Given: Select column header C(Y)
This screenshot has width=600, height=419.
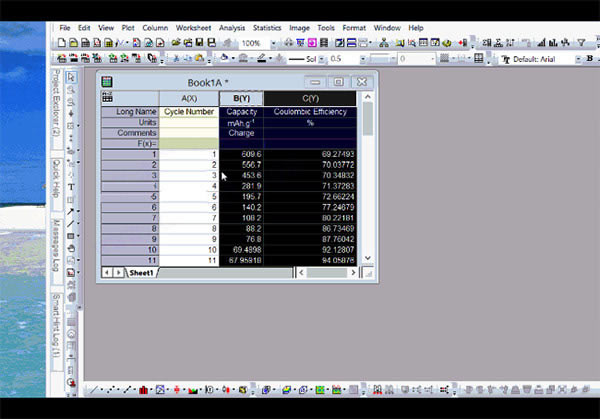Looking at the screenshot, I should coord(310,98).
